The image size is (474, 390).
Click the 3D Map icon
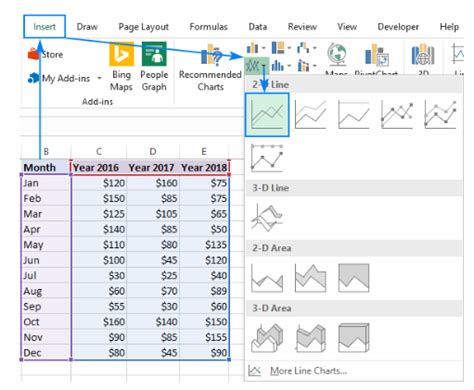tap(423, 55)
